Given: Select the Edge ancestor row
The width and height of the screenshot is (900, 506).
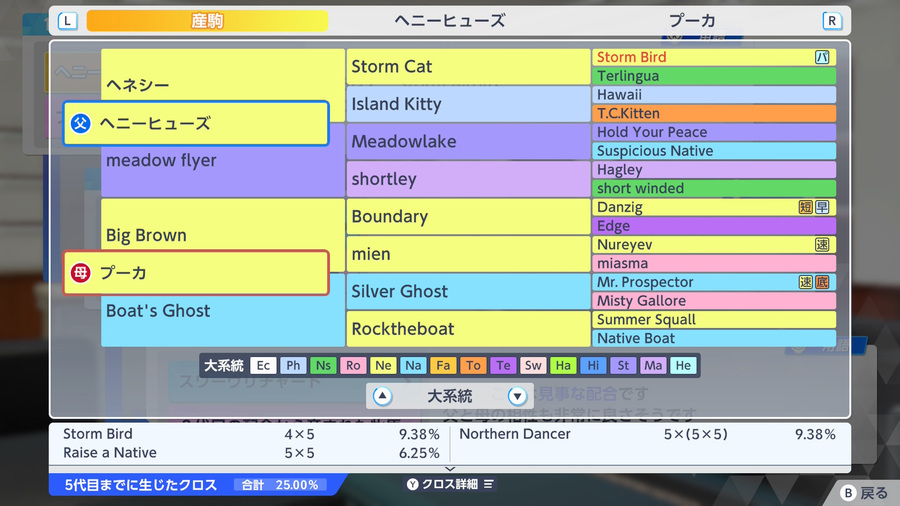Looking at the screenshot, I should point(714,226).
